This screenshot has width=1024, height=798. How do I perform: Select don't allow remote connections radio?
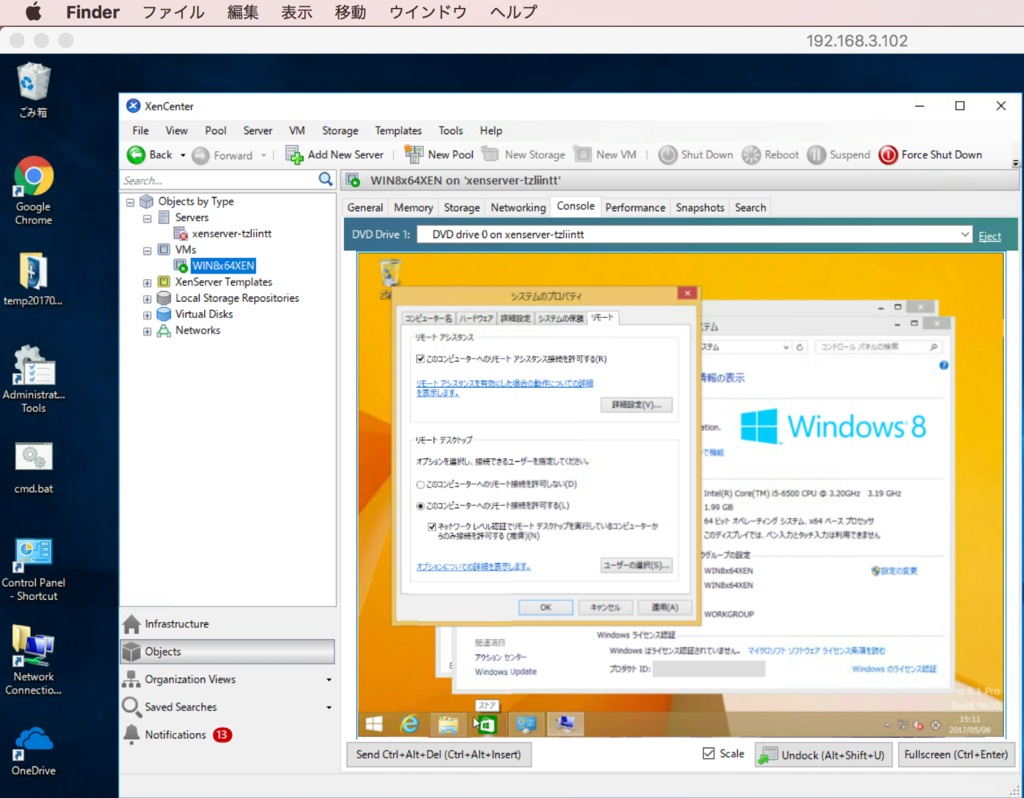click(421, 485)
